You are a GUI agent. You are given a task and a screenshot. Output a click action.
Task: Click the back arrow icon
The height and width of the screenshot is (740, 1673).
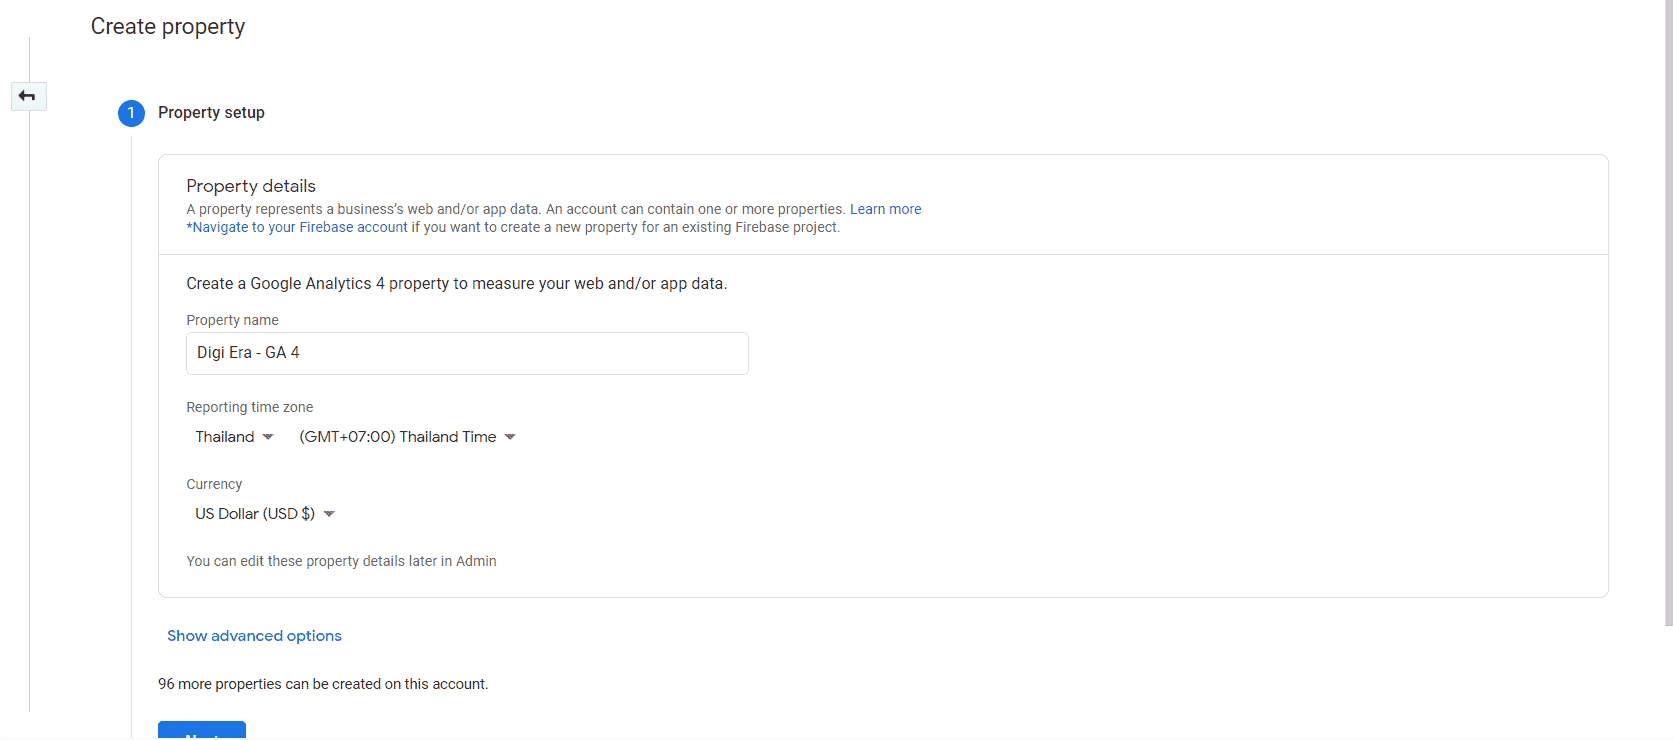[x=27, y=96]
